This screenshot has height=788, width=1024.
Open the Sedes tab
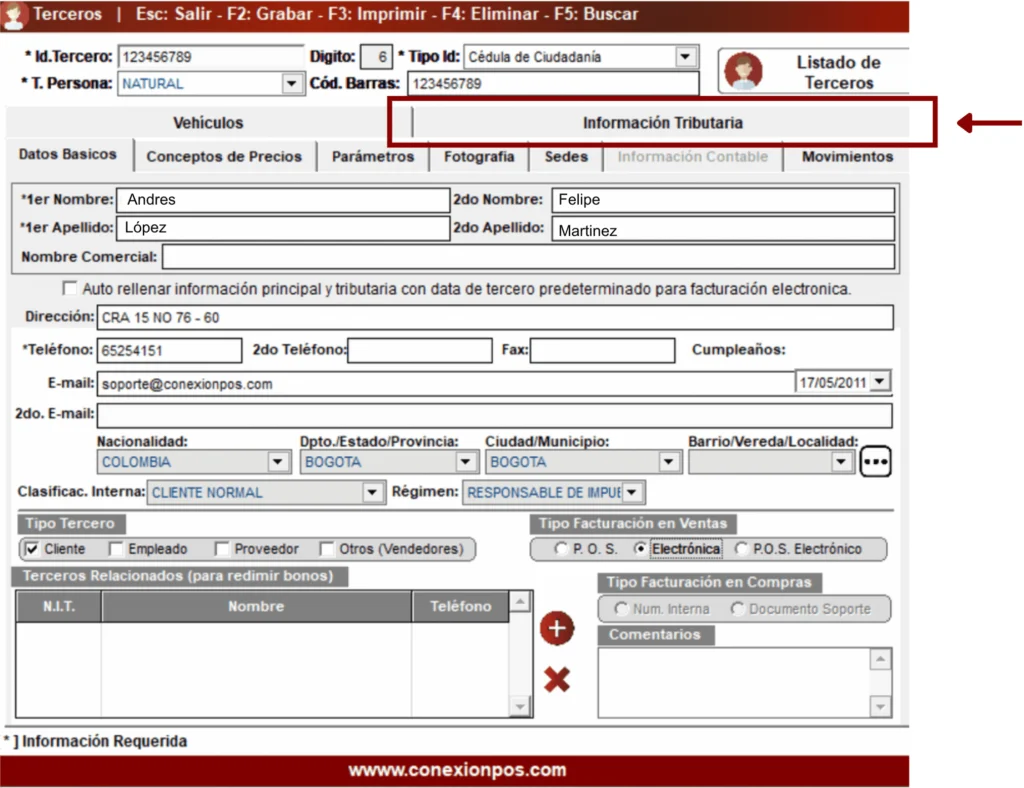click(x=566, y=157)
